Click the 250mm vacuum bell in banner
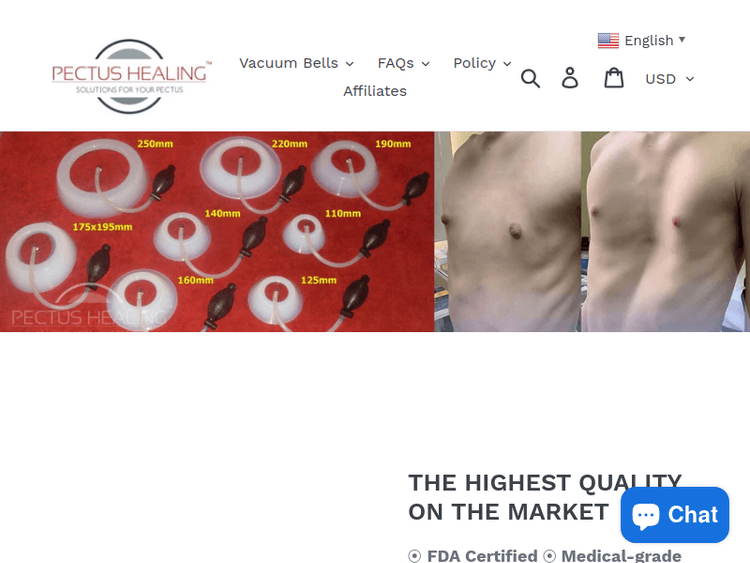Image resolution: width=750 pixels, height=563 pixels. click(x=103, y=178)
